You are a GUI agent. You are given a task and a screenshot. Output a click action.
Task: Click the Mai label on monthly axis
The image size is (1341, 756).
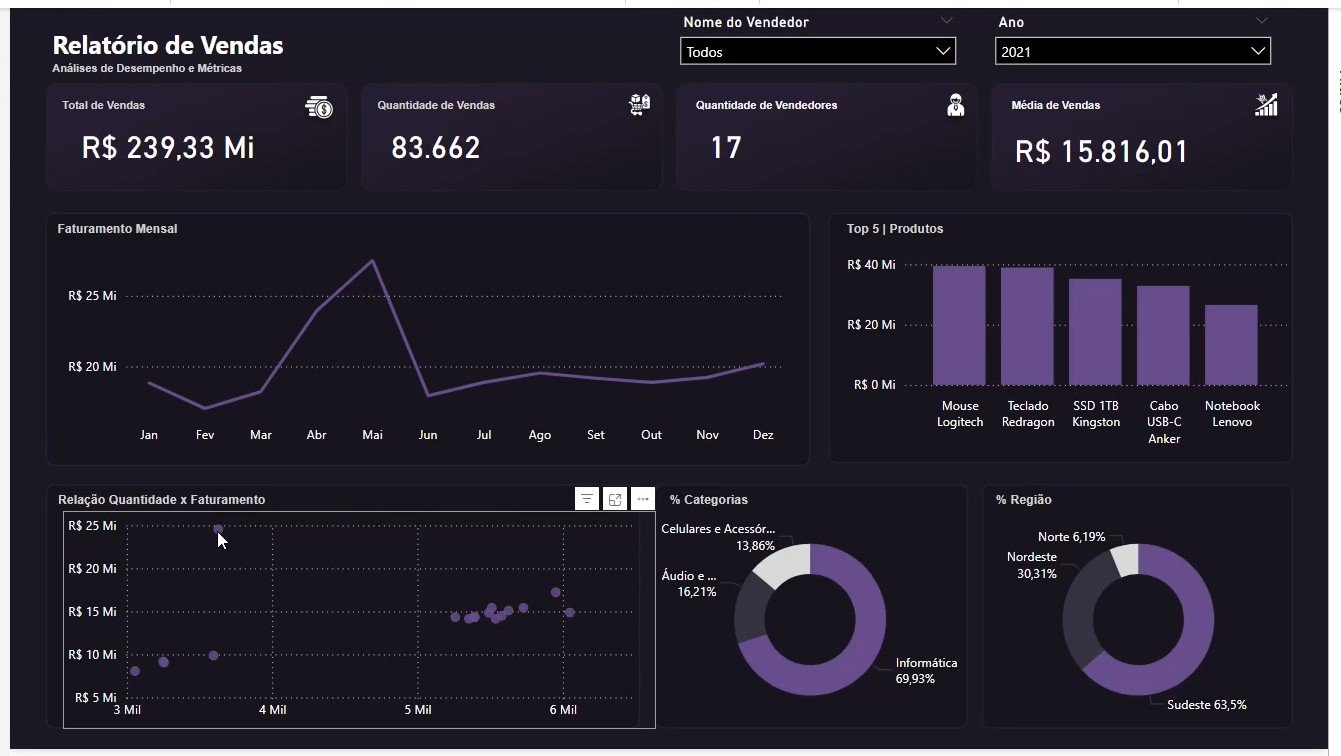pos(372,435)
